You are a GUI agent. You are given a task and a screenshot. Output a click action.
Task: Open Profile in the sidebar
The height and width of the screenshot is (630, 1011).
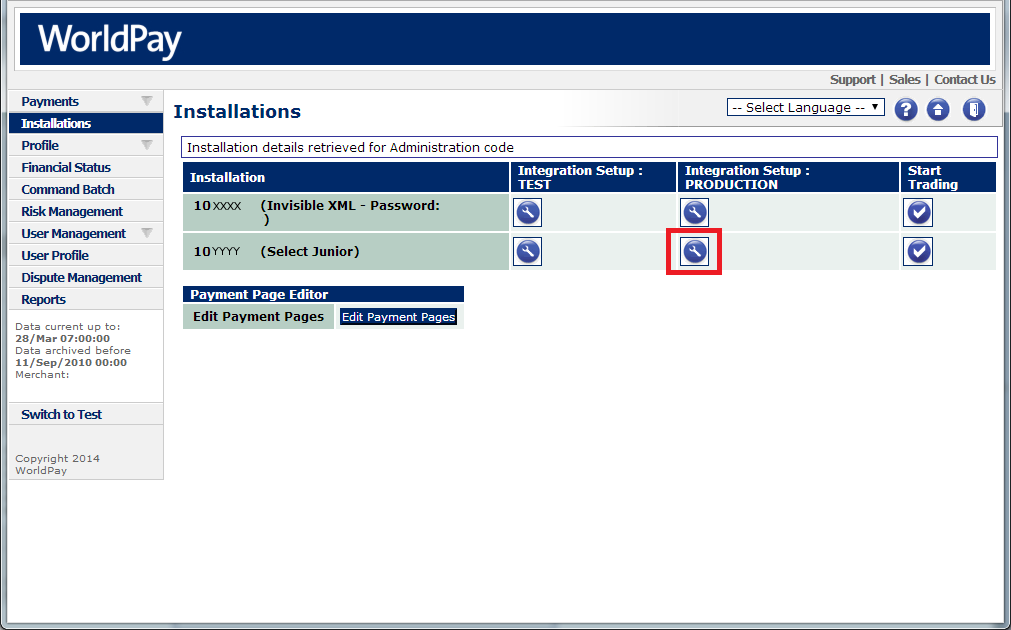86,145
